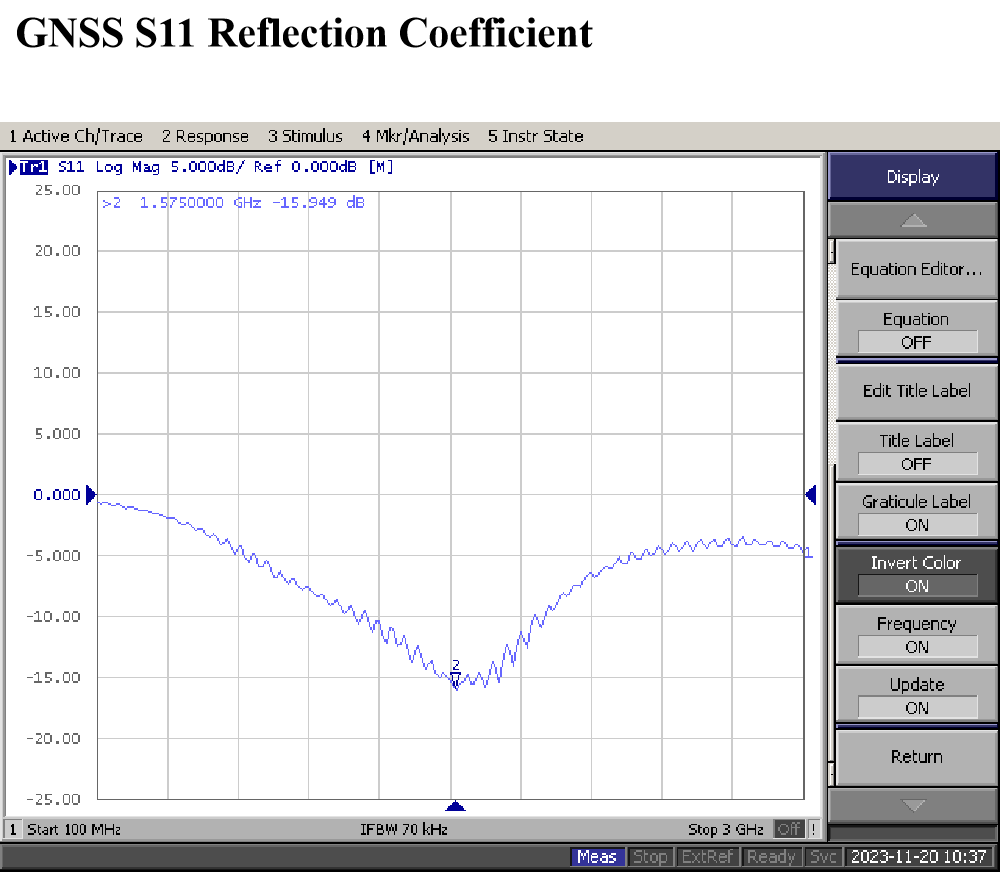Select marker 1 at trace right end

[x=808, y=552]
